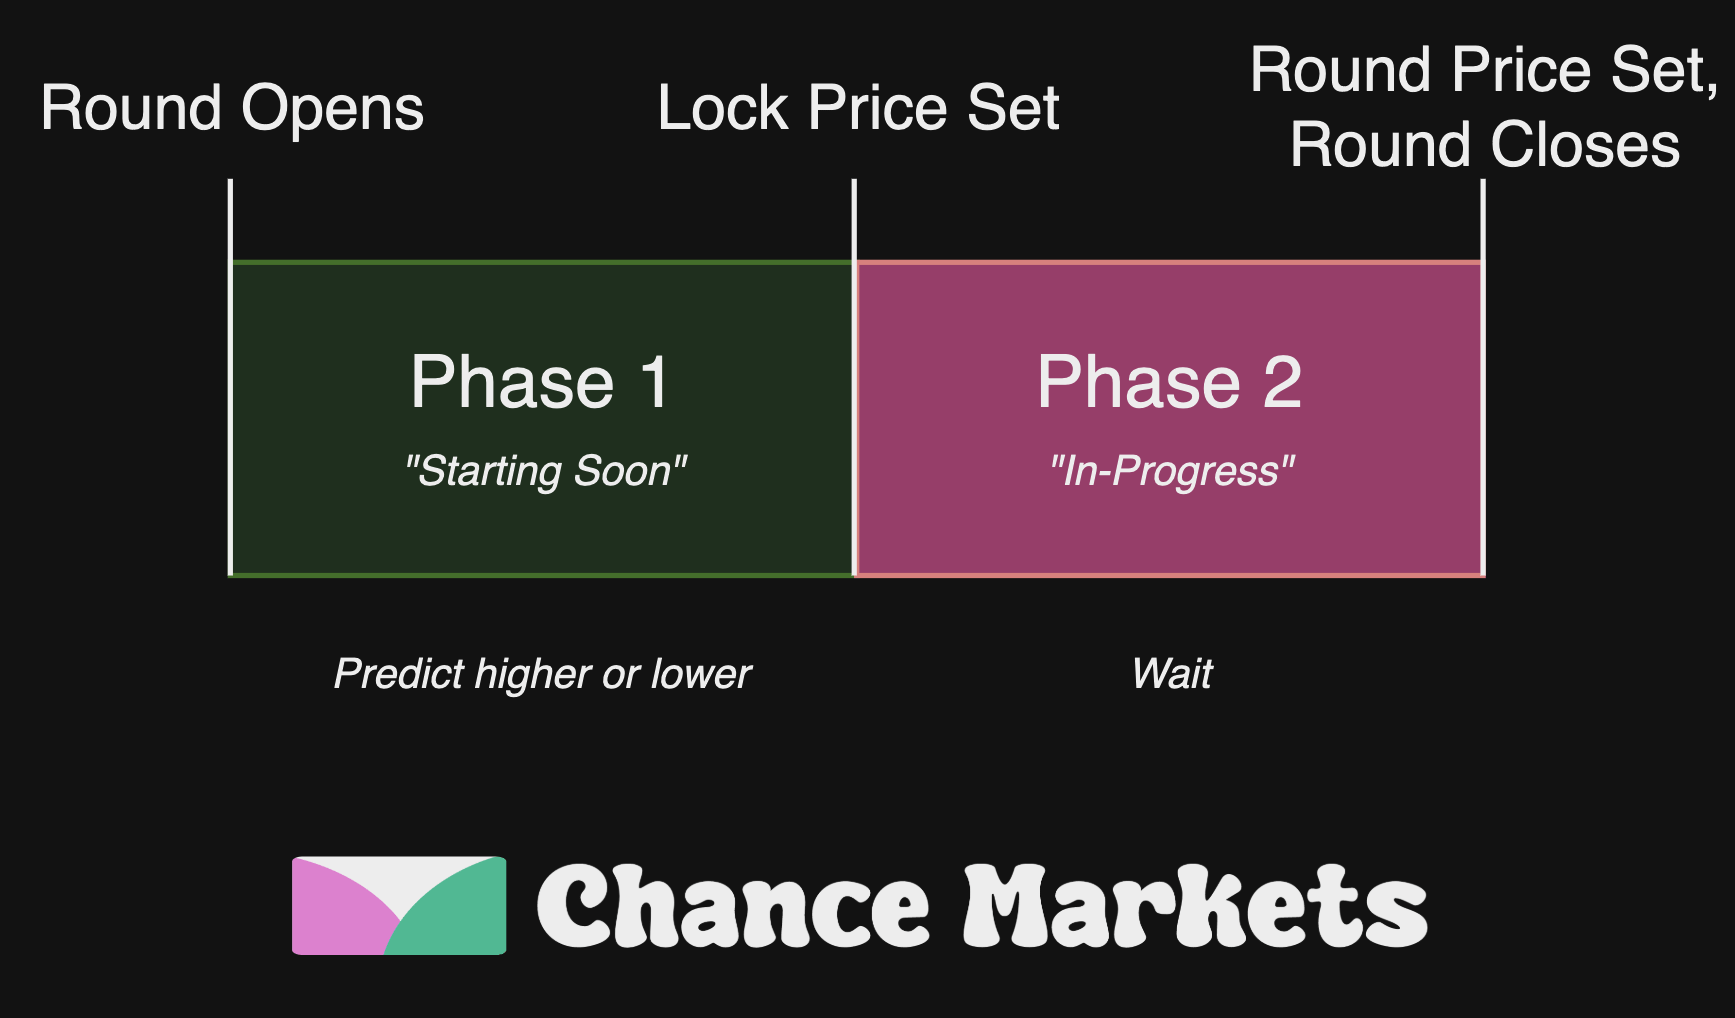The height and width of the screenshot is (1018, 1735).
Task: Click the Phase 1 heading text
Action: tap(540, 382)
